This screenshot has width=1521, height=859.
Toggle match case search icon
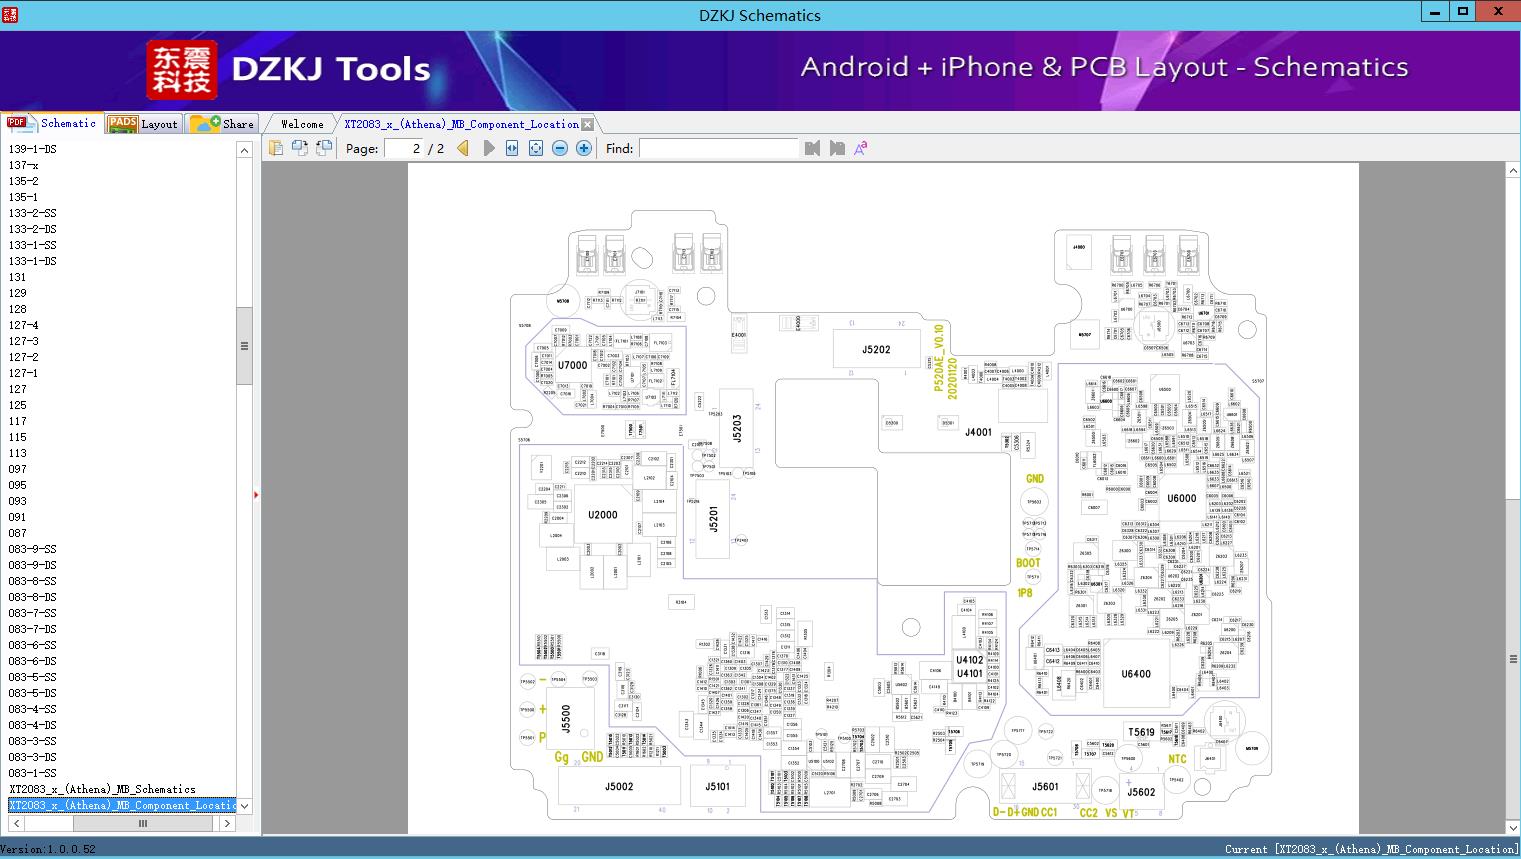coord(860,148)
